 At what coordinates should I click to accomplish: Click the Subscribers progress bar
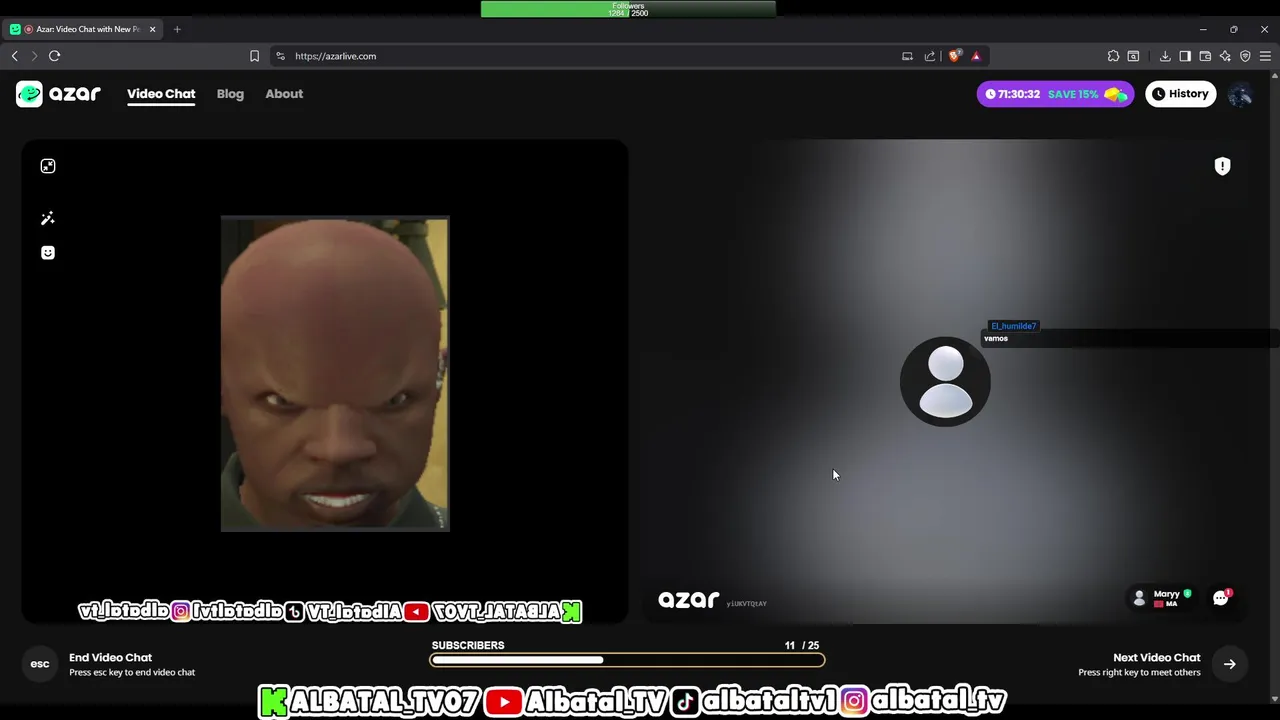tap(627, 660)
